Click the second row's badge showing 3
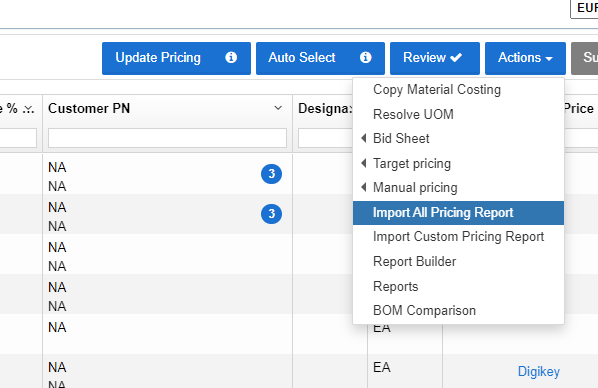The width and height of the screenshot is (598, 388). point(272,214)
